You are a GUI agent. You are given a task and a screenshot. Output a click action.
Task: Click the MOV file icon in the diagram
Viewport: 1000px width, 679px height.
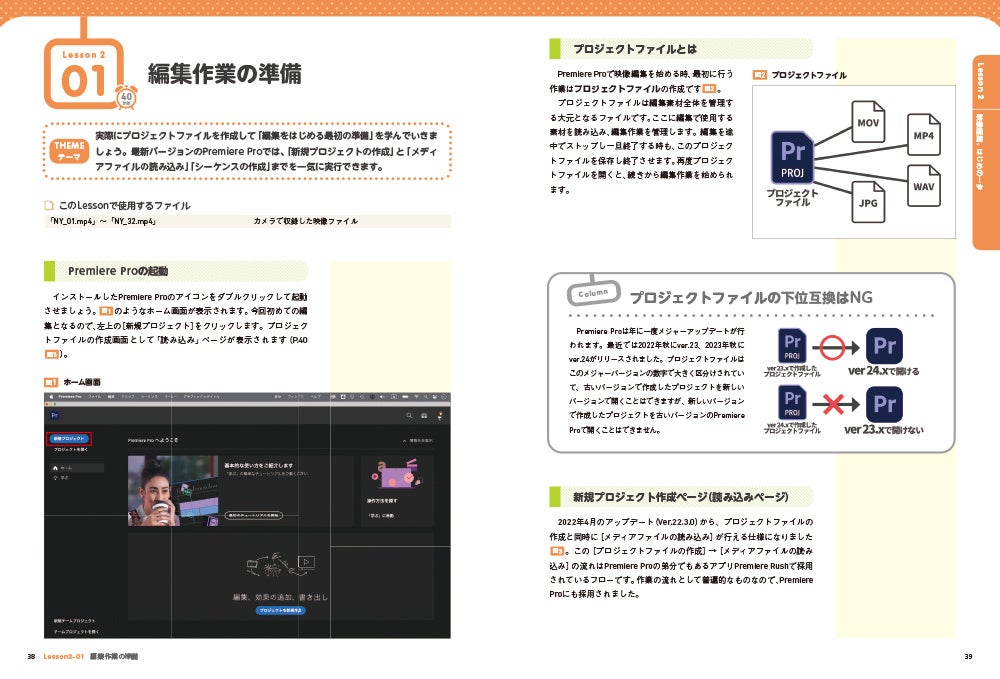(868, 122)
